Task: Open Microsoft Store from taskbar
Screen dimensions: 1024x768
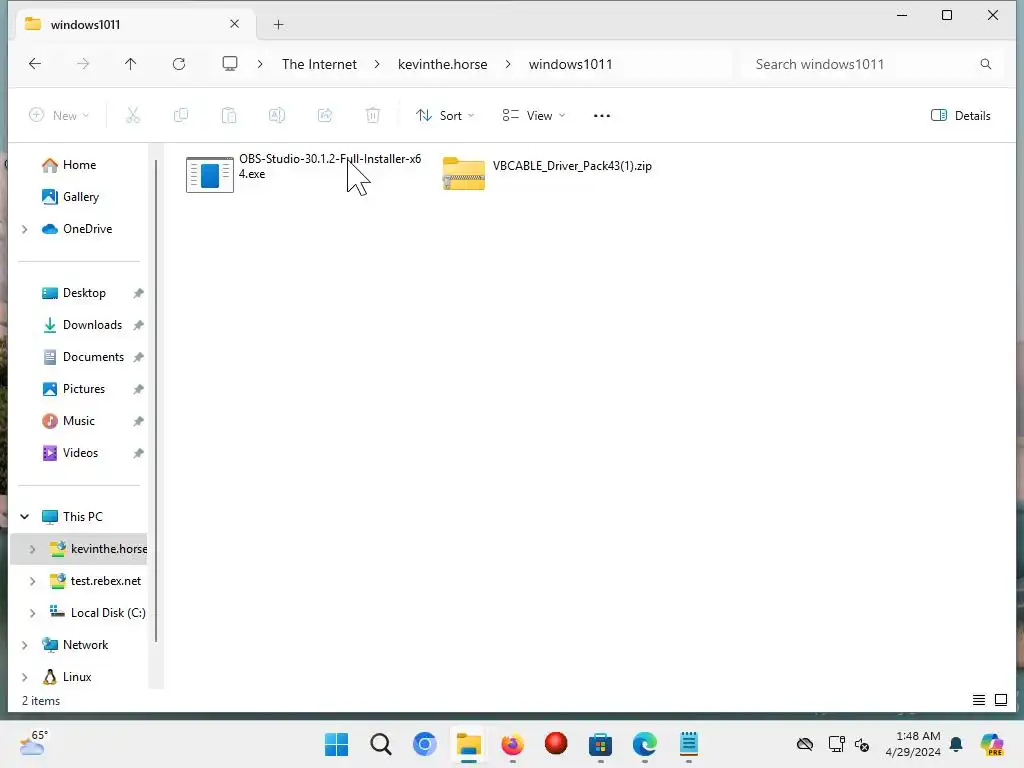Action: coord(600,744)
